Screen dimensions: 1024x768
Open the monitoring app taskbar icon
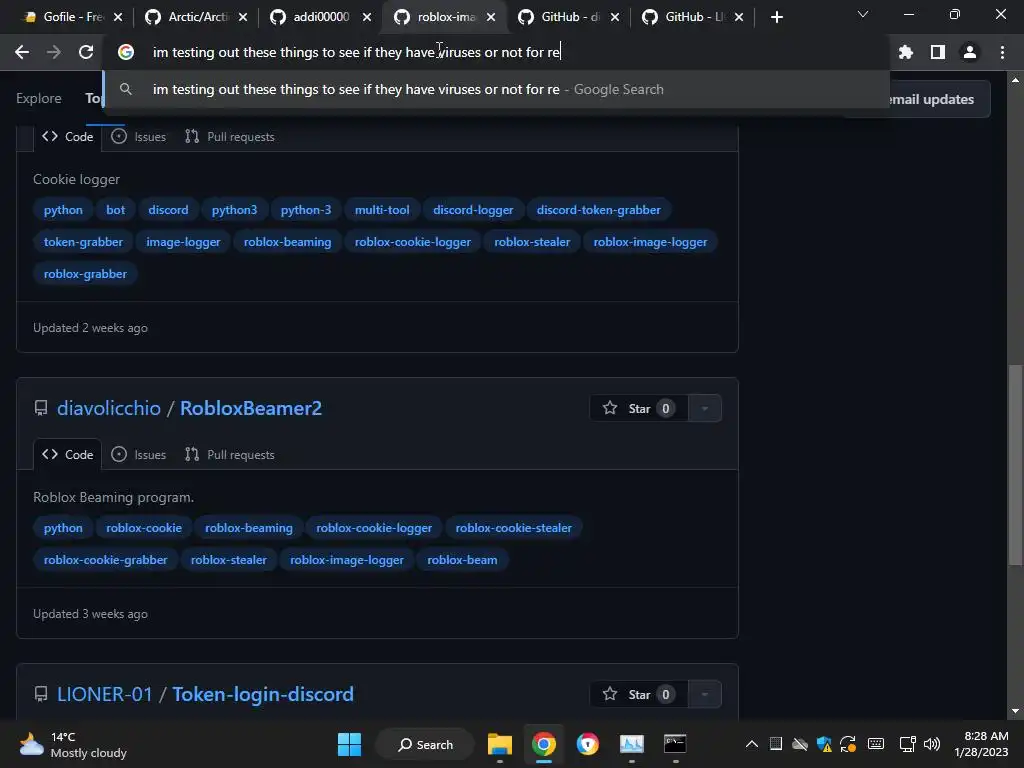(632, 744)
